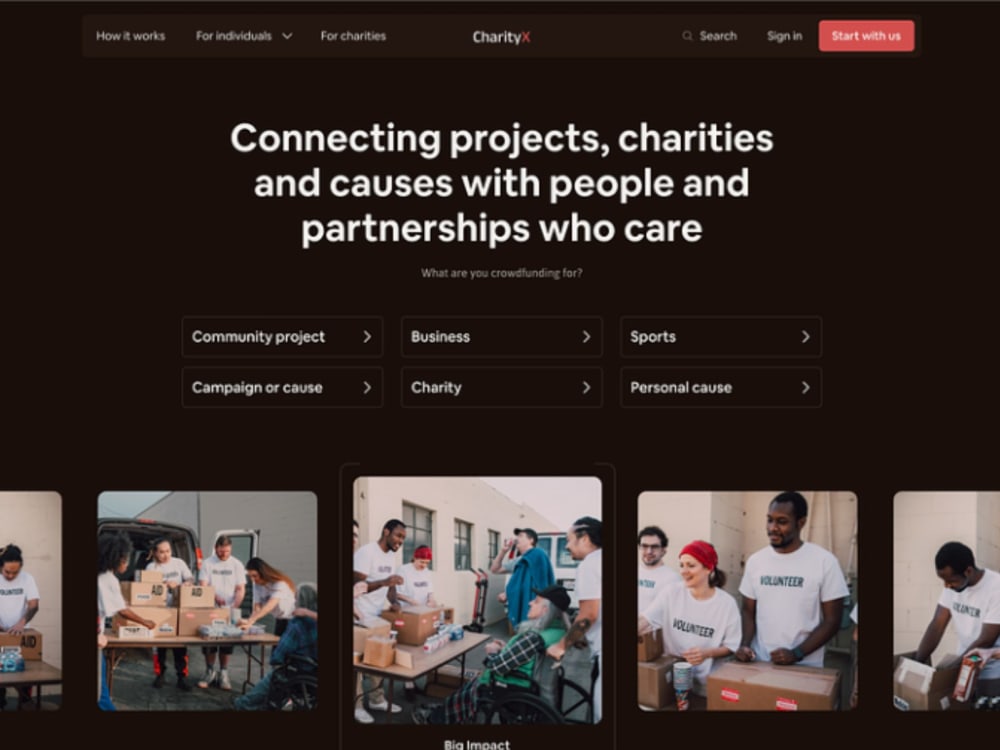Viewport: 1000px width, 750px height.
Task: Click the Charity category chevron
Action: pos(587,388)
